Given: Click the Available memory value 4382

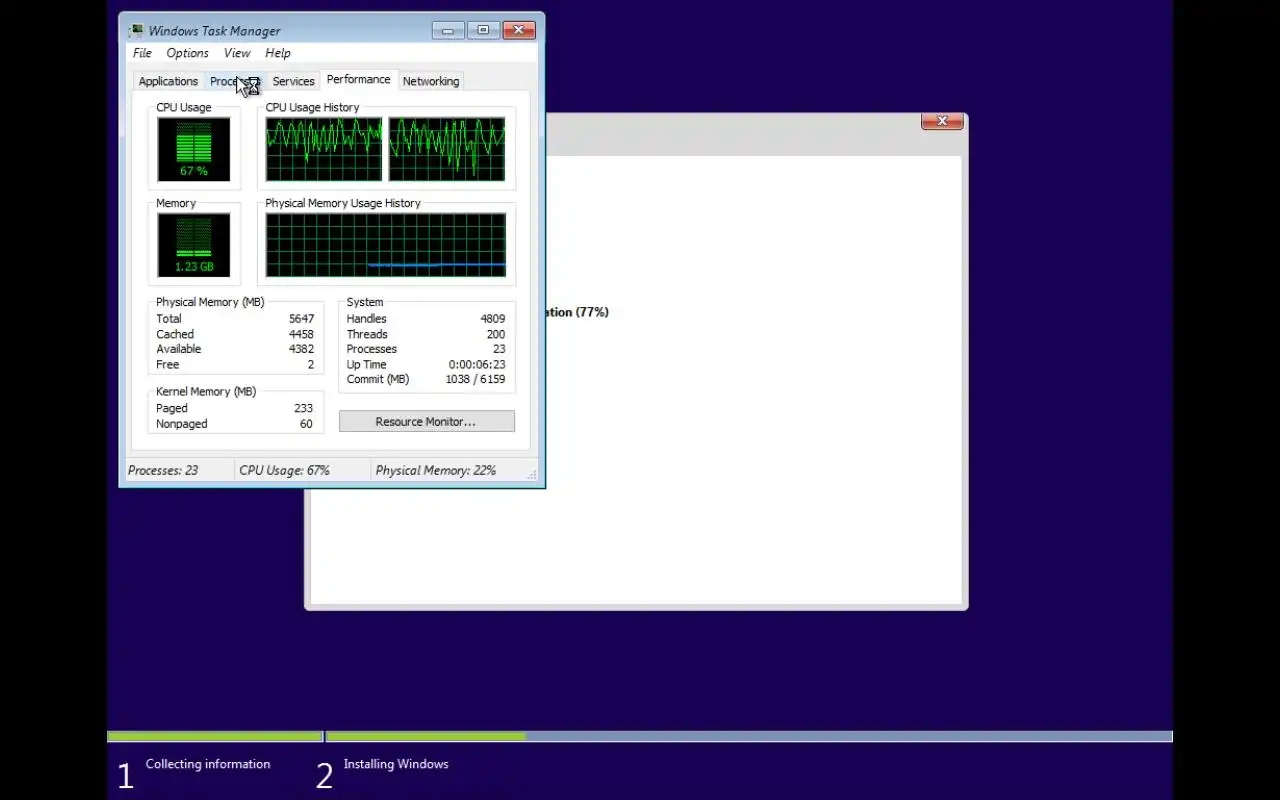Looking at the screenshot, I should coord(301,349).
